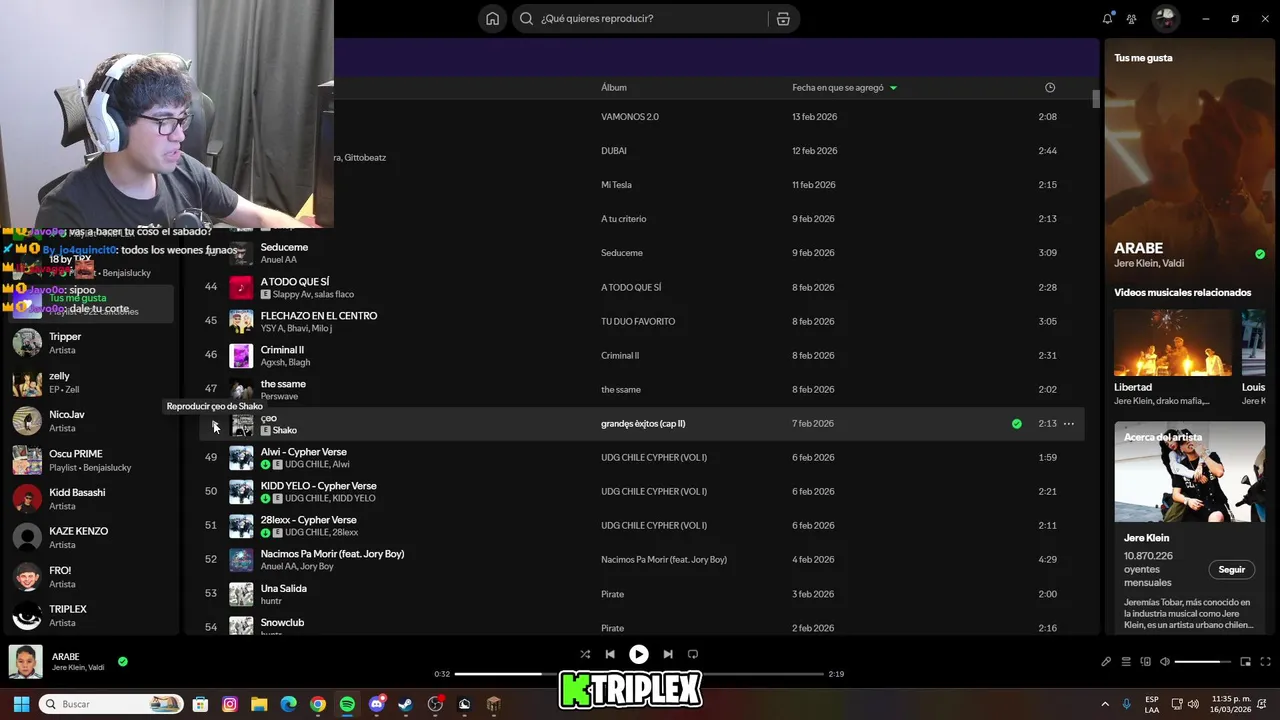Open Anuel AA artist under Seduceme
The image size is (1280, 720).
pyautogui.click(x=279, y=260)
